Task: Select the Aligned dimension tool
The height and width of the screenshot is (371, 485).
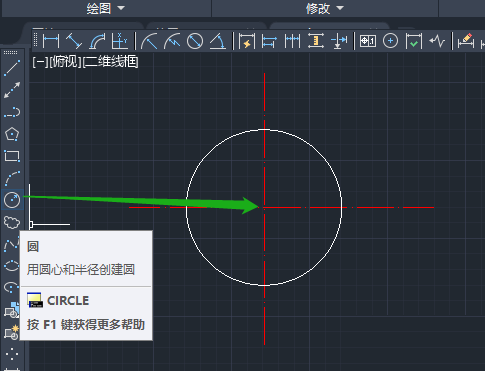Action: tap(74, 41)
